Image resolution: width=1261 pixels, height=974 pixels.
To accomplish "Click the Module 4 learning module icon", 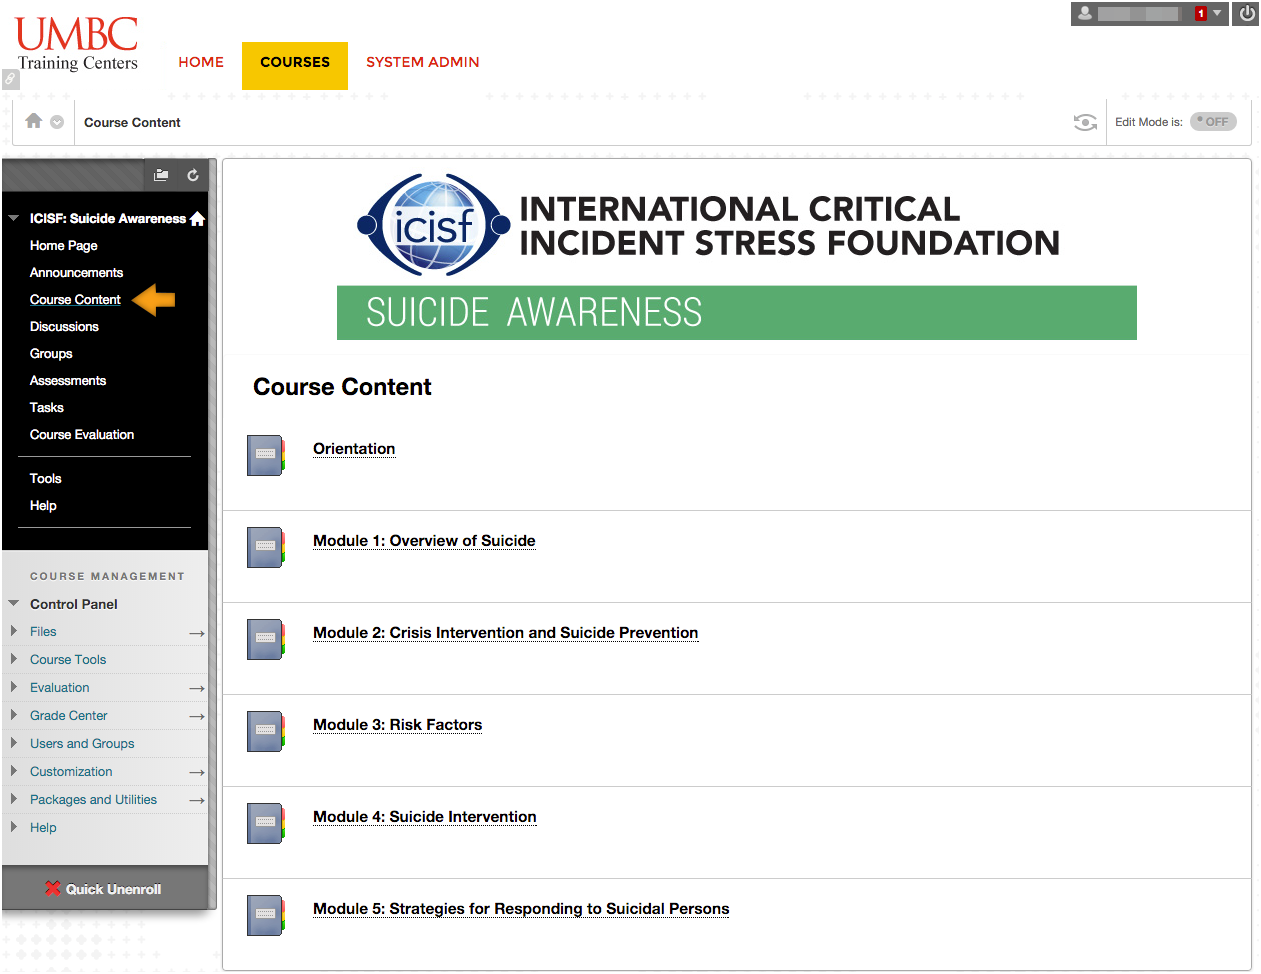I will point(266,823).
